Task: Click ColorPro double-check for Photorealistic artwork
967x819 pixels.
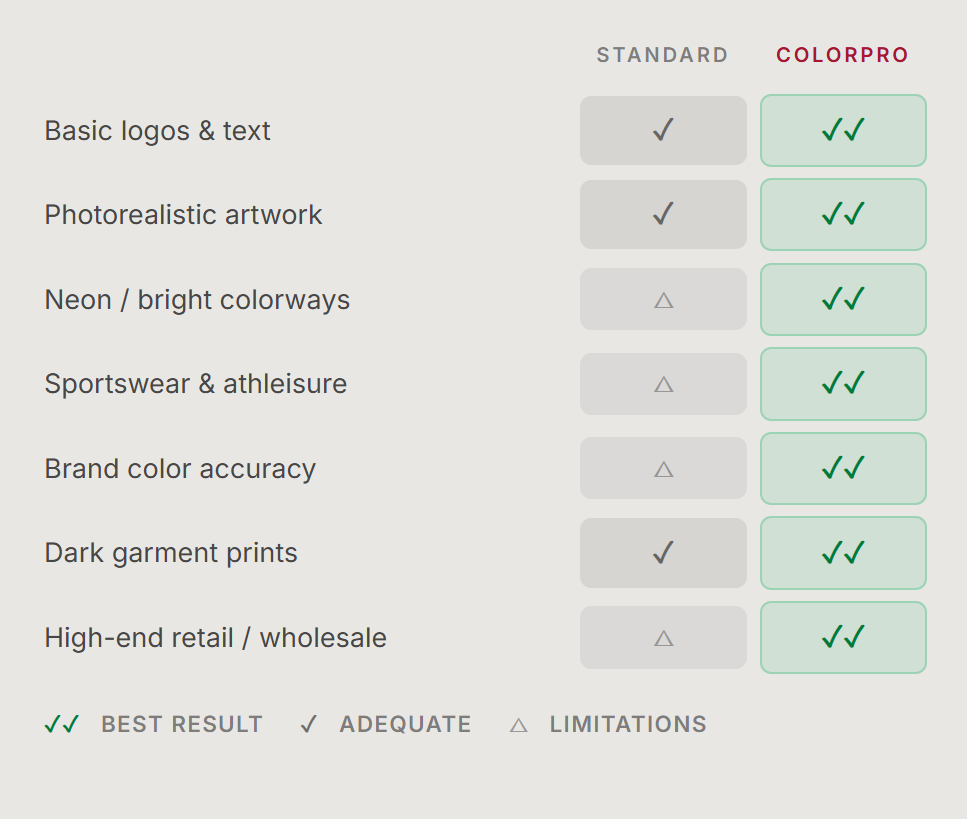Action: tap(843, 214)
